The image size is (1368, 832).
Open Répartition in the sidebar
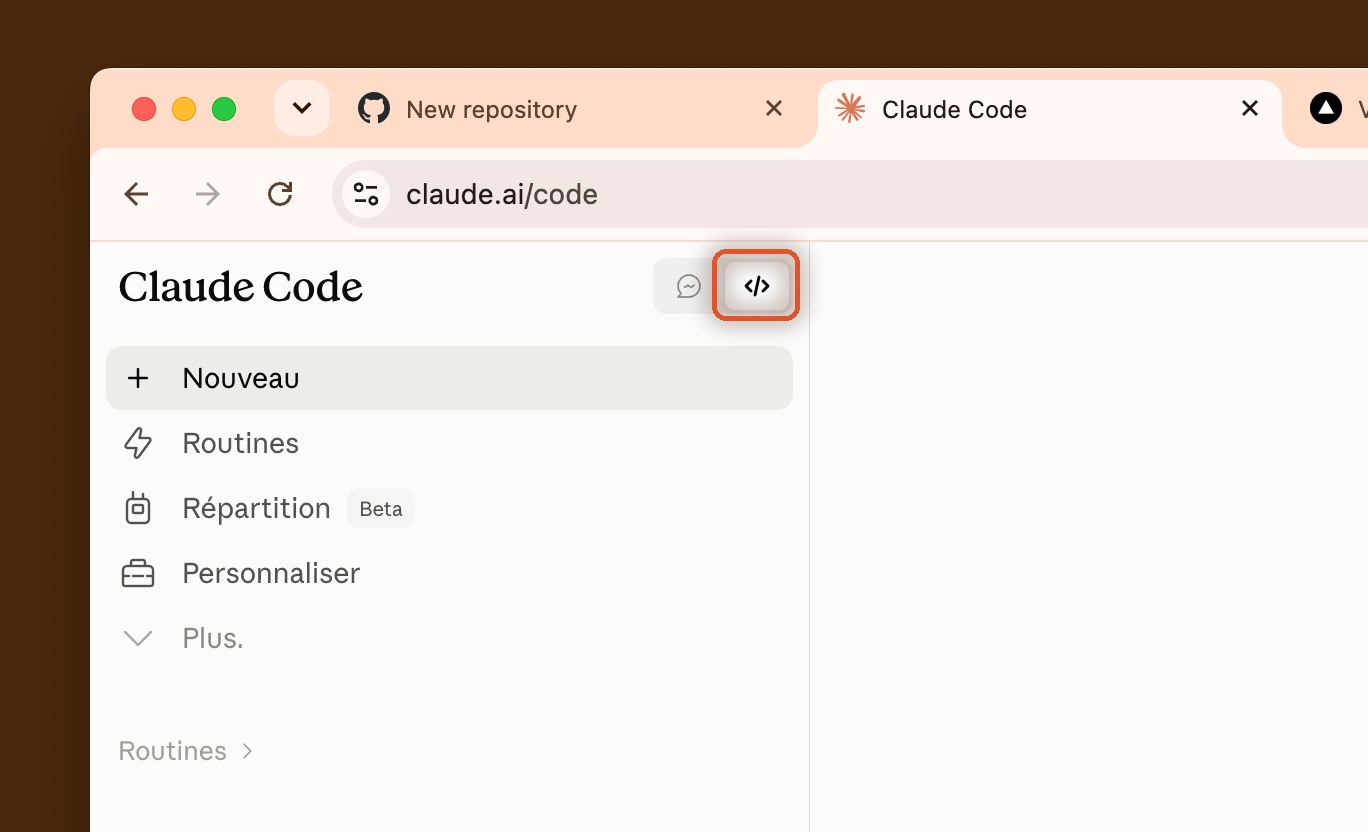pyautogui.click(x=449, y=508)
